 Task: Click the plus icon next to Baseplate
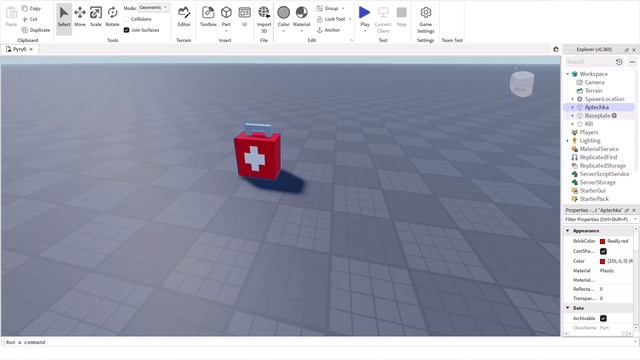tap(614, 116)
